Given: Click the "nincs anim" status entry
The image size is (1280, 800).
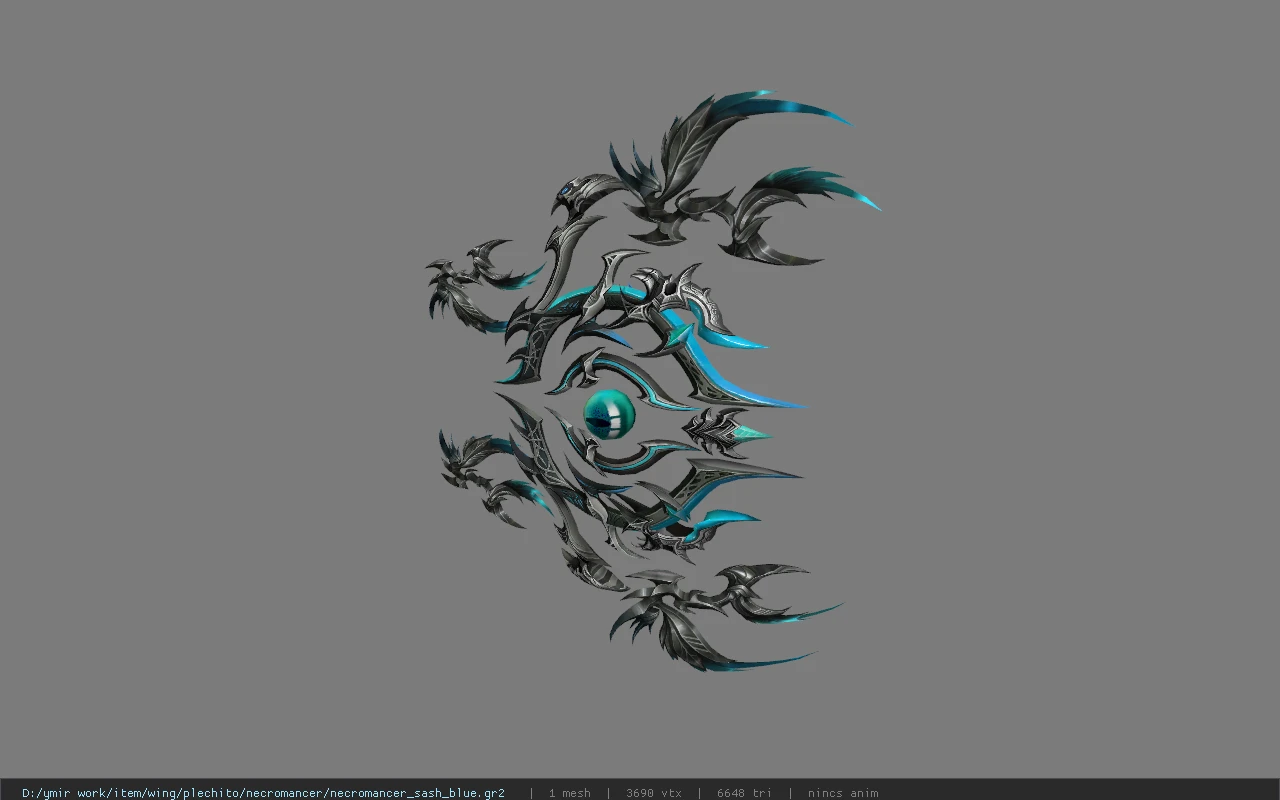Looking at the screenshot, I should [843, 793].
